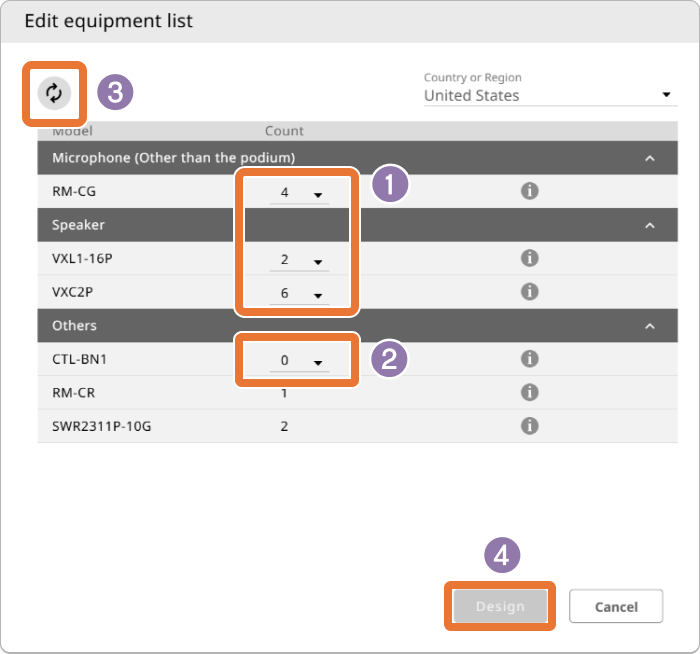Collapse the Microphone section
The width and height of the screenshot is (700, 654).
650,158
